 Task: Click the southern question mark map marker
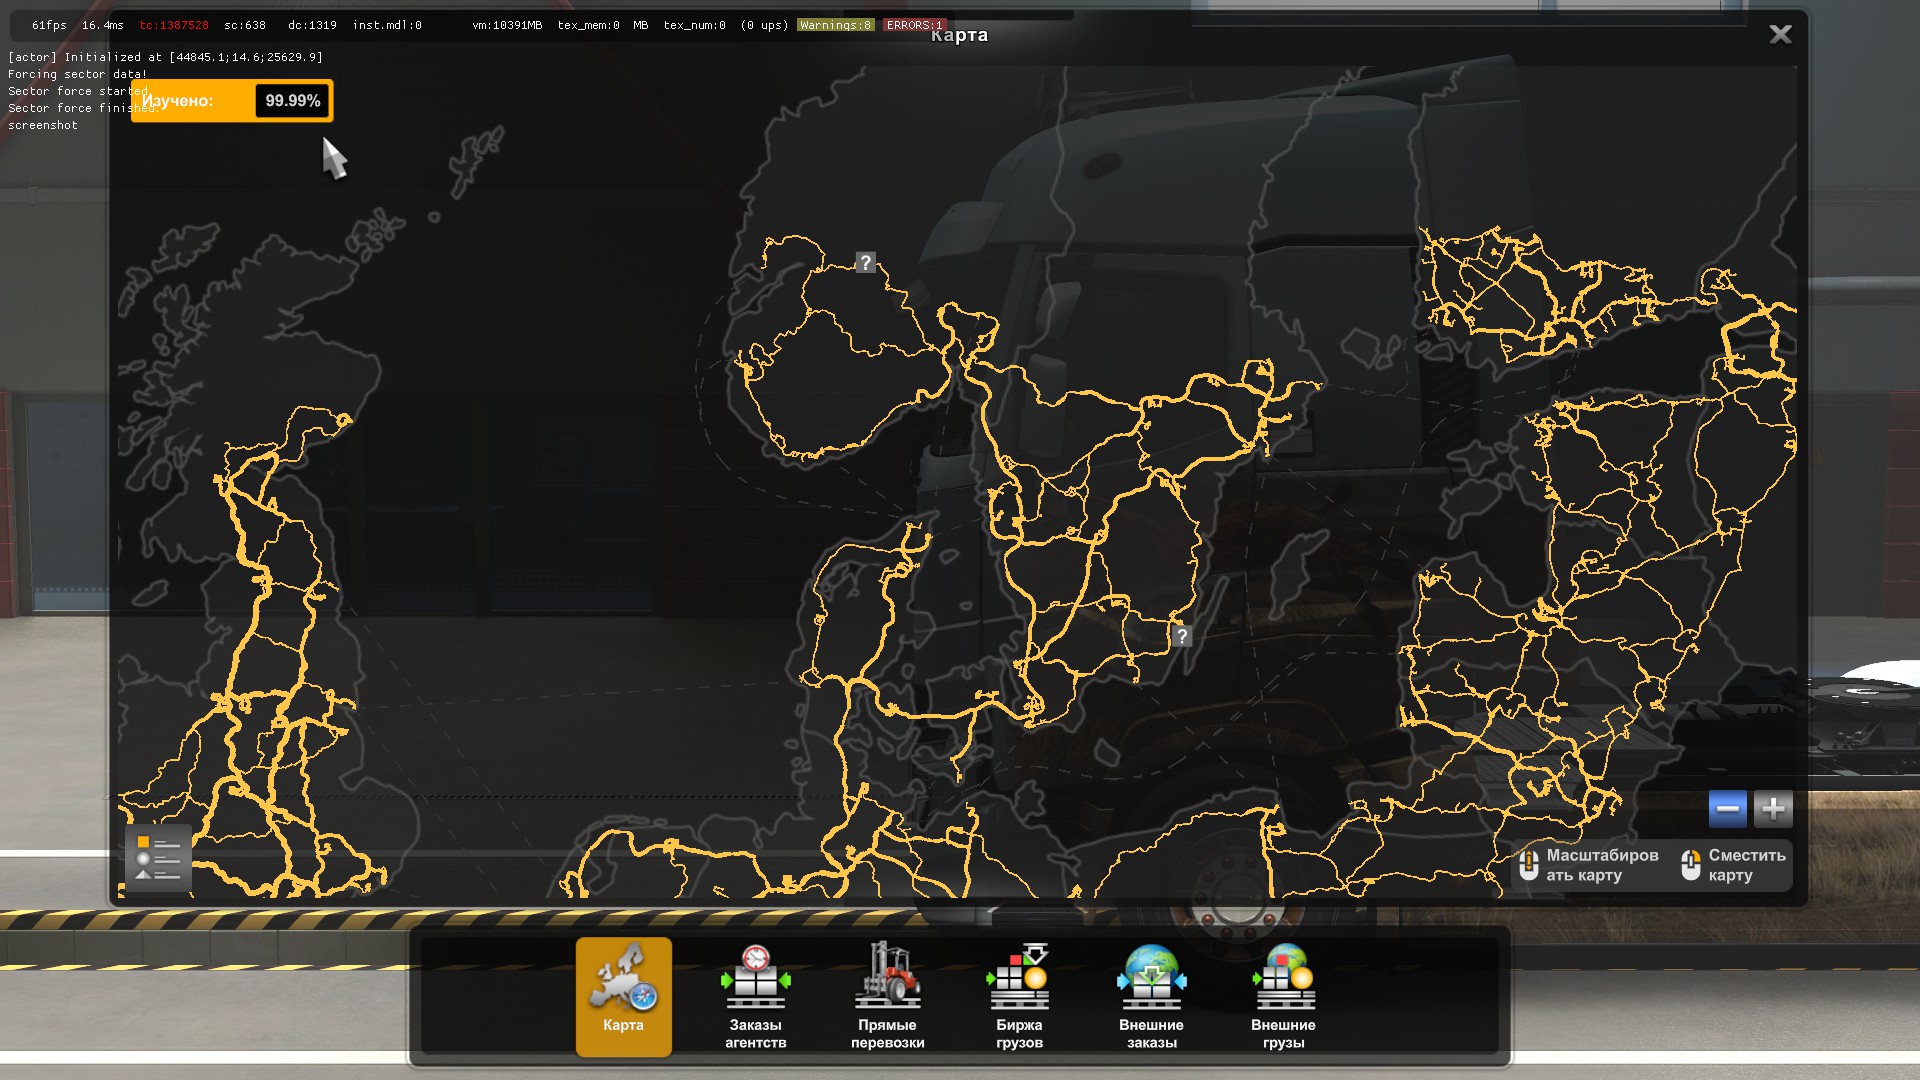[x=1181, y=636]
